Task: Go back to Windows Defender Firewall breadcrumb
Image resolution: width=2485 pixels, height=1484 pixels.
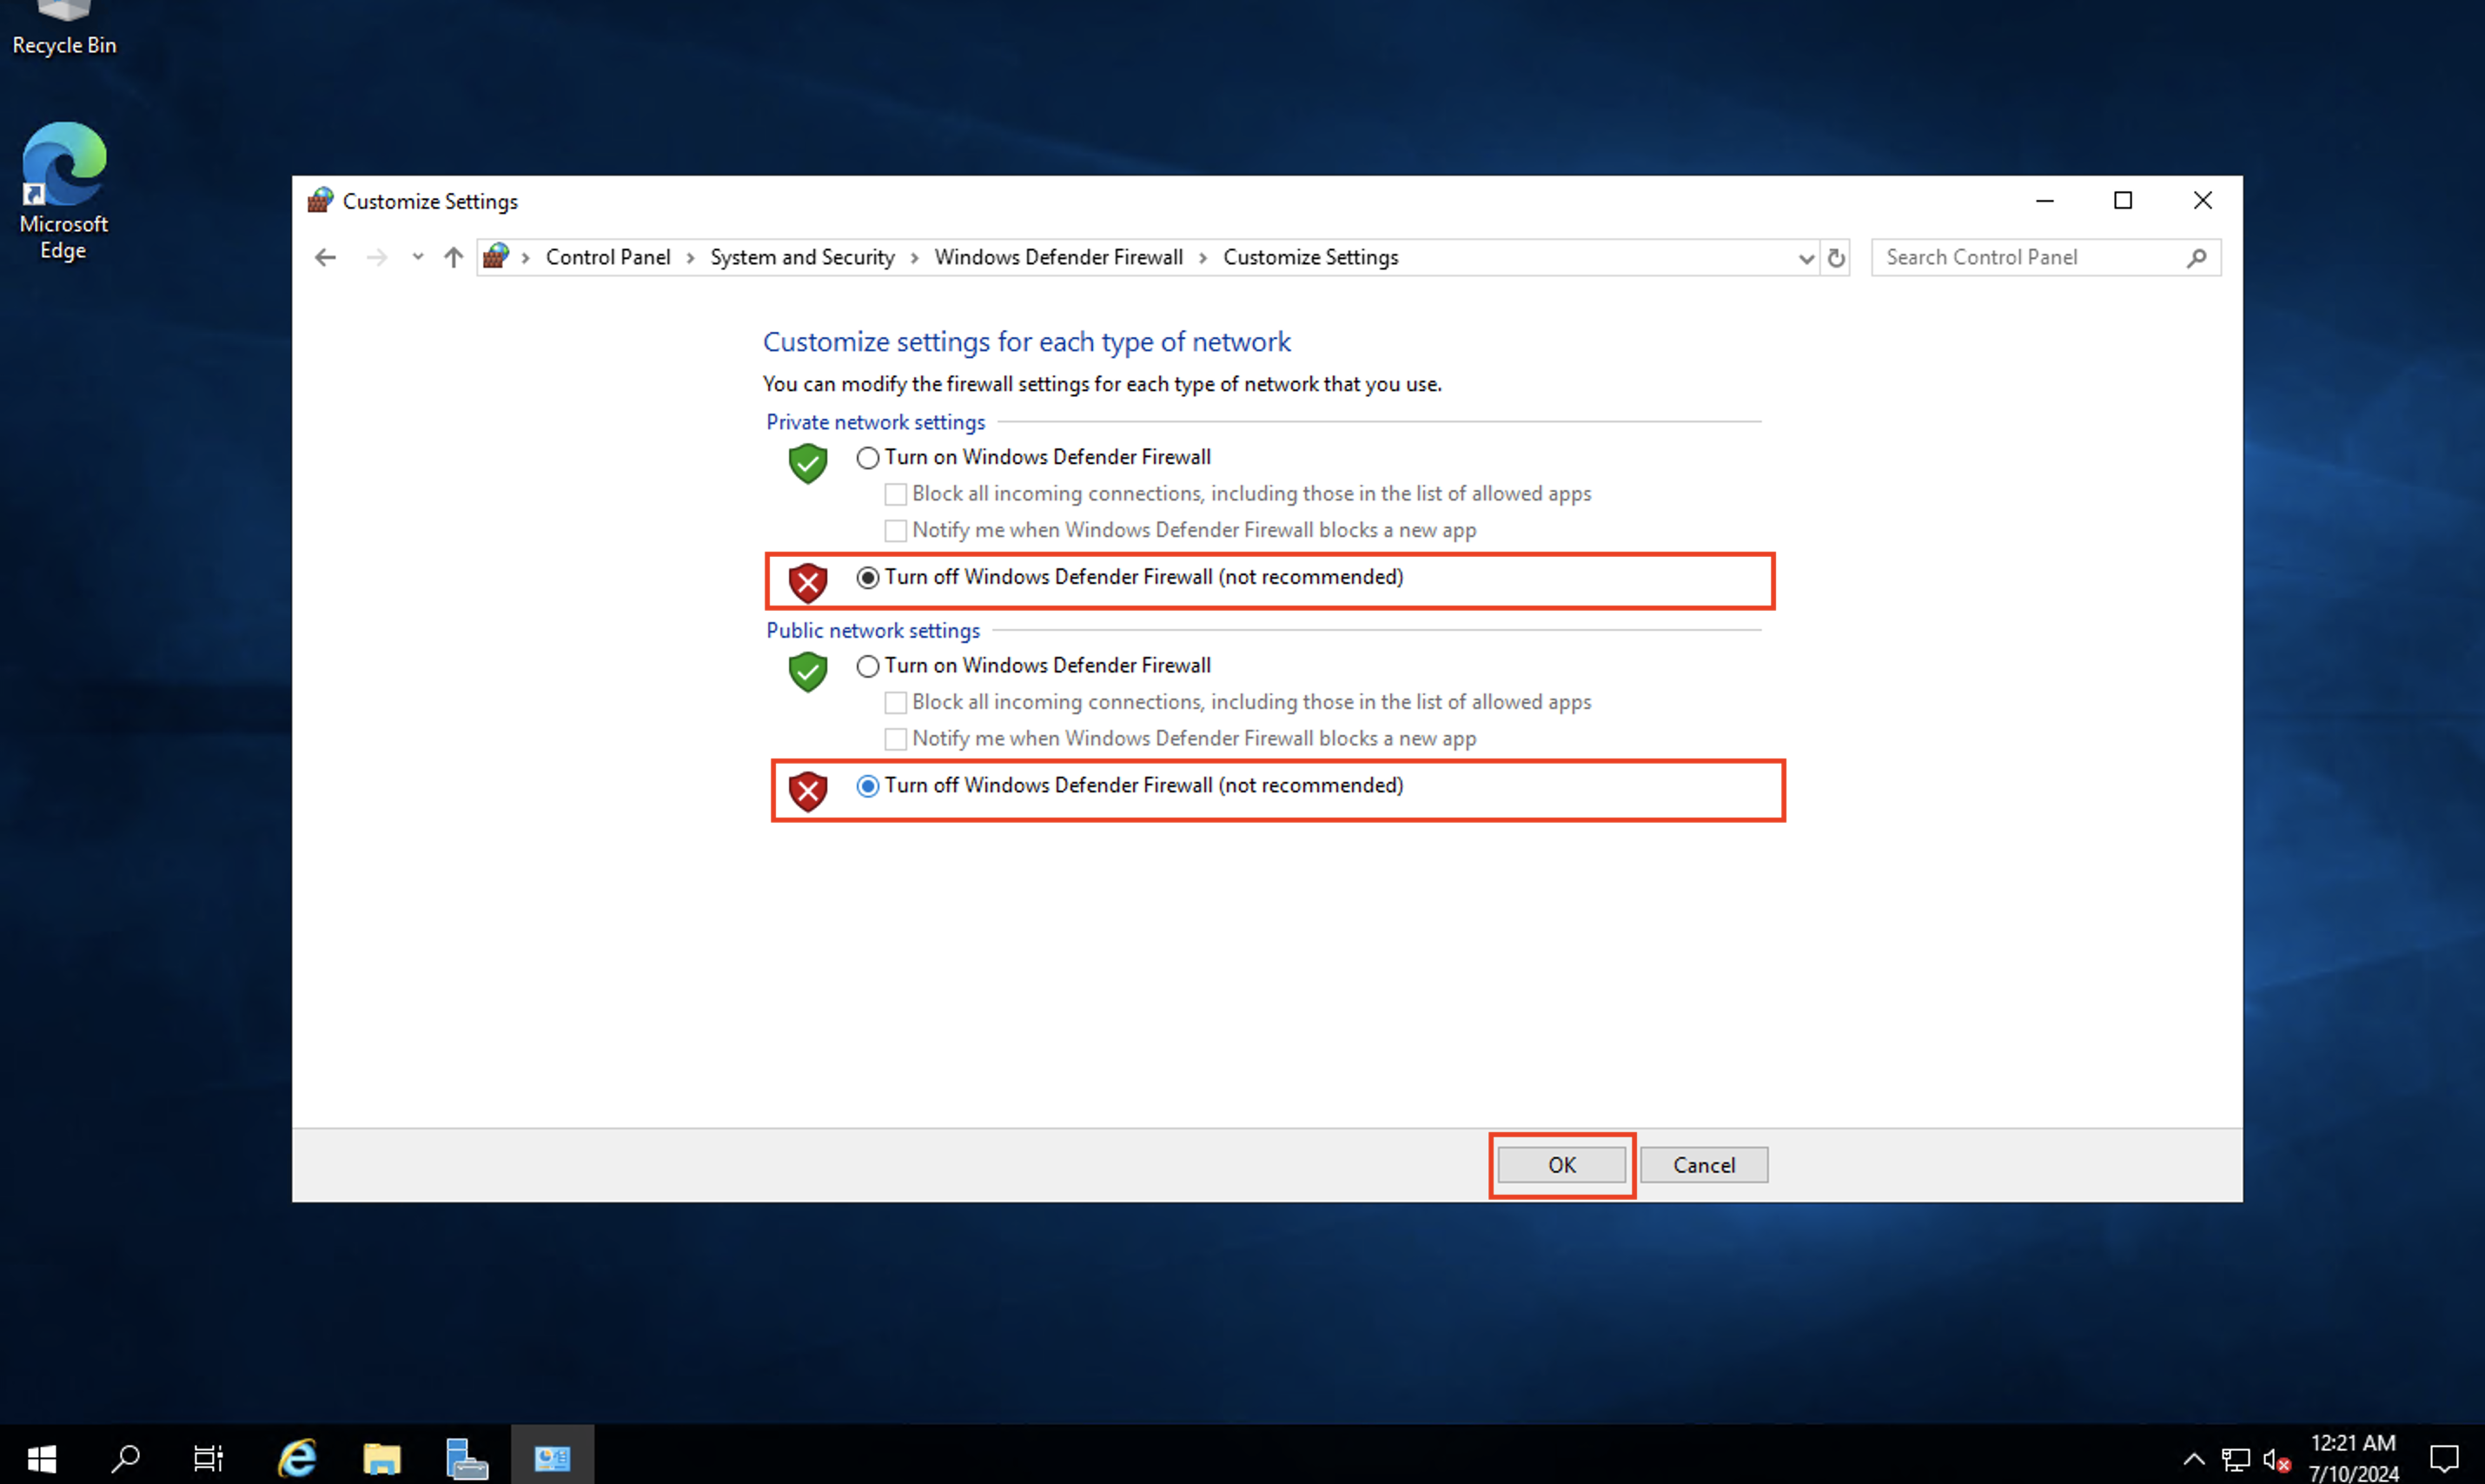Action: coord(1058,257)
